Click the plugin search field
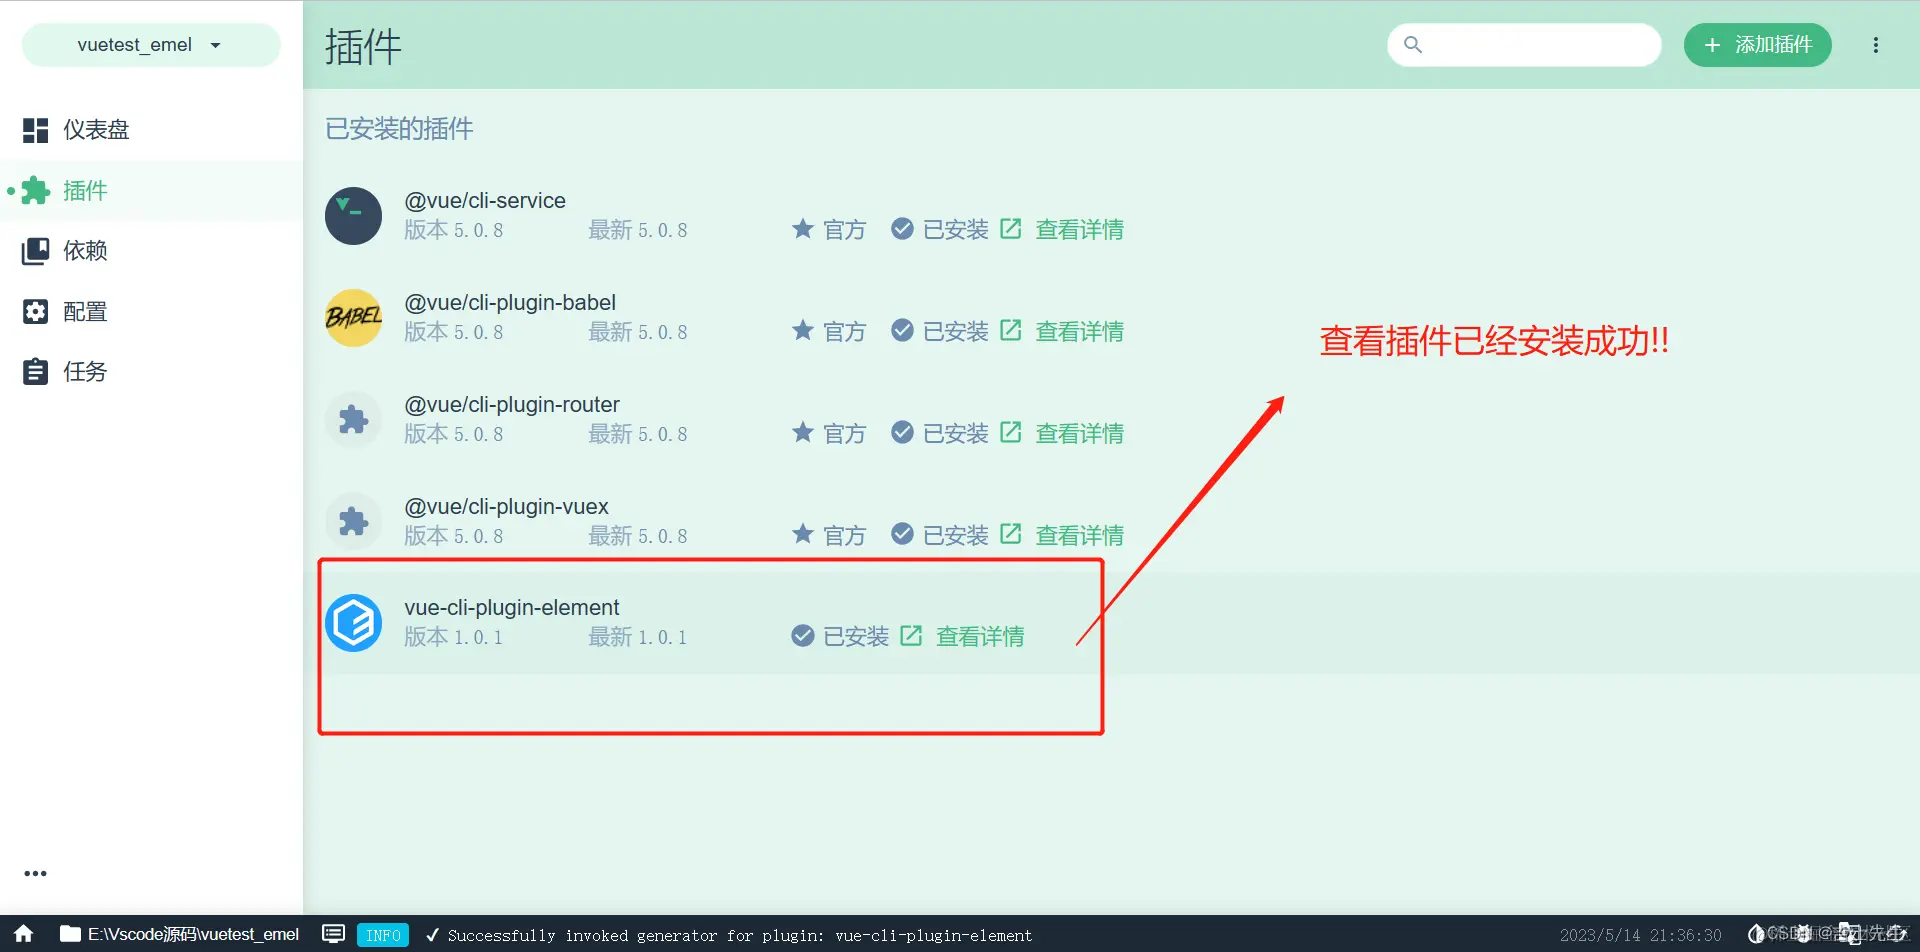The width and height of the screenshot is (1920, 952). (x=1524, y=45)
